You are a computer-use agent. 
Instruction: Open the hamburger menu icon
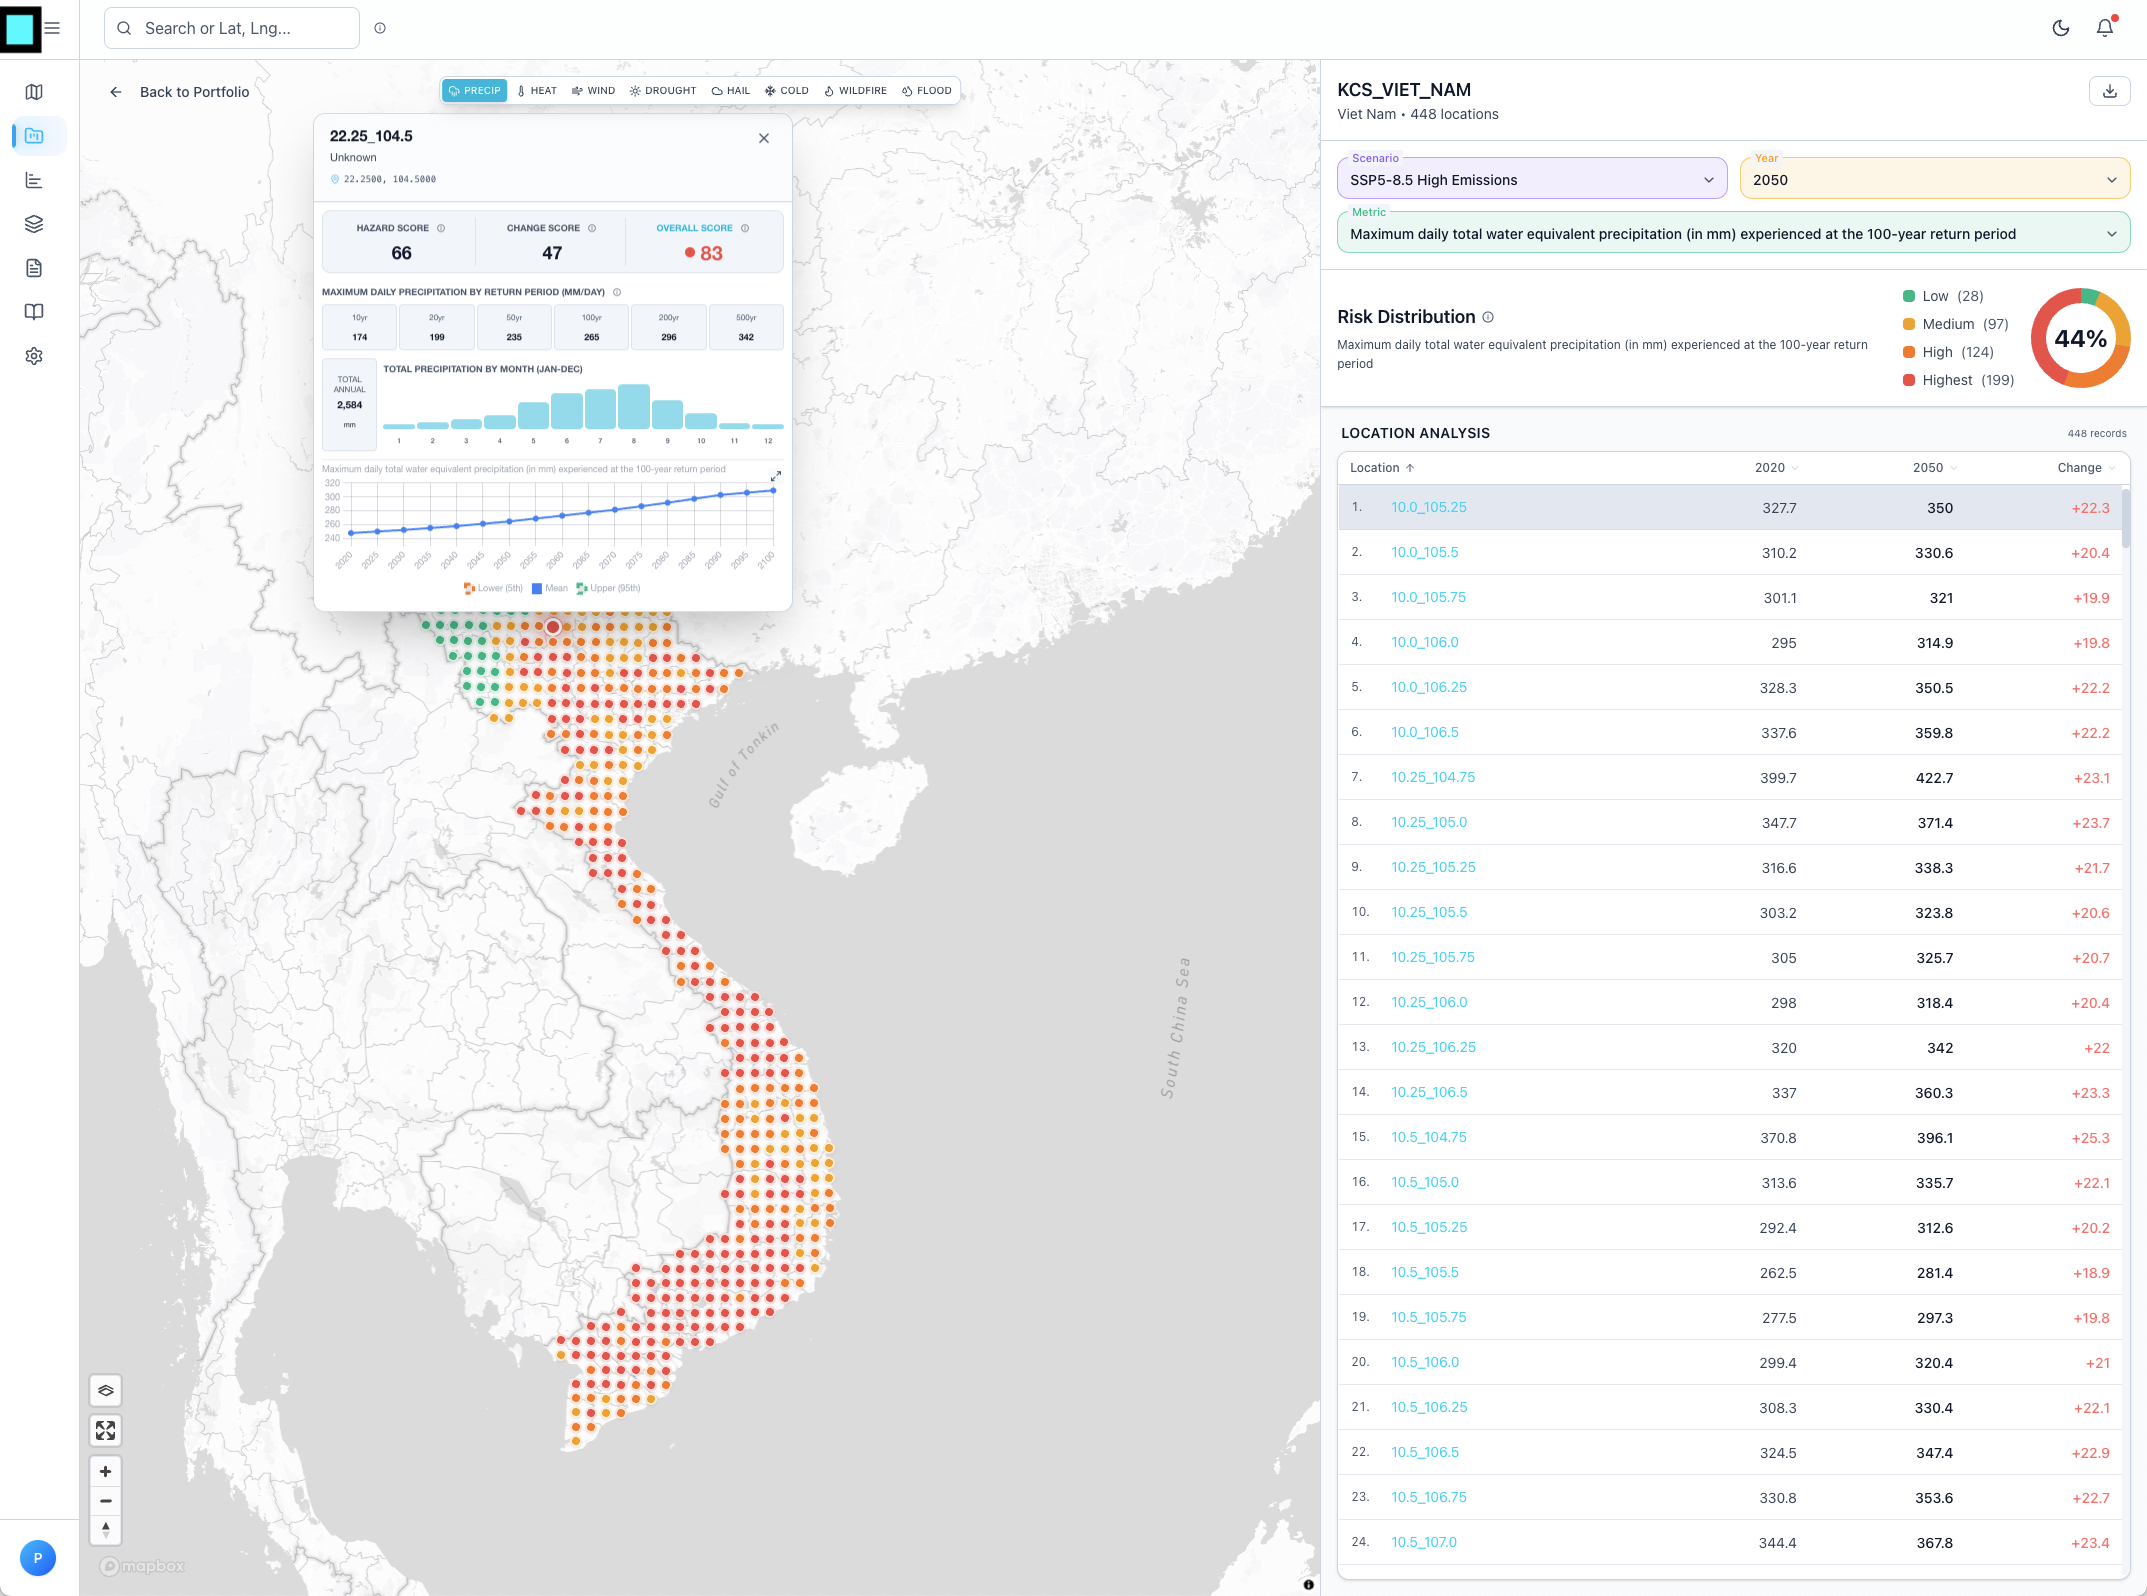click(x=52, y=28)
